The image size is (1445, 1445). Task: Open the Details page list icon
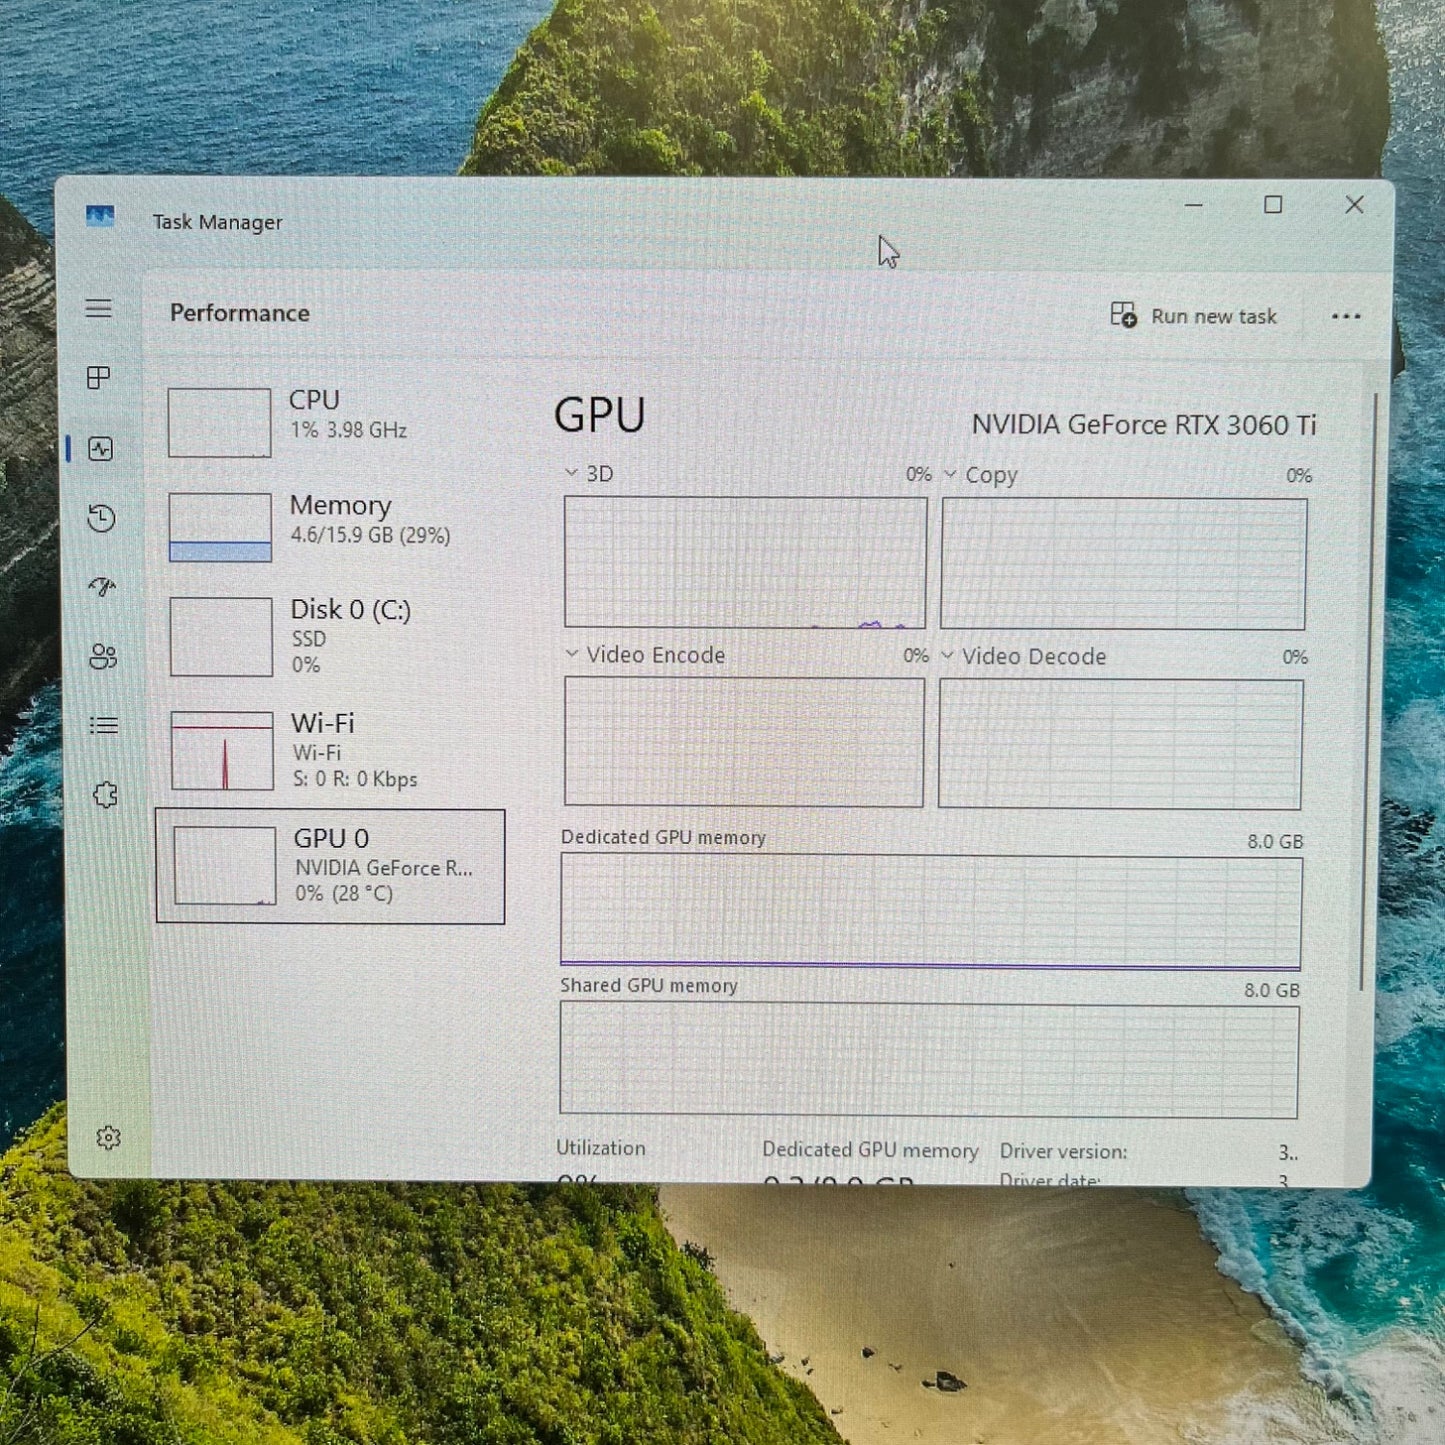[104, 725]
